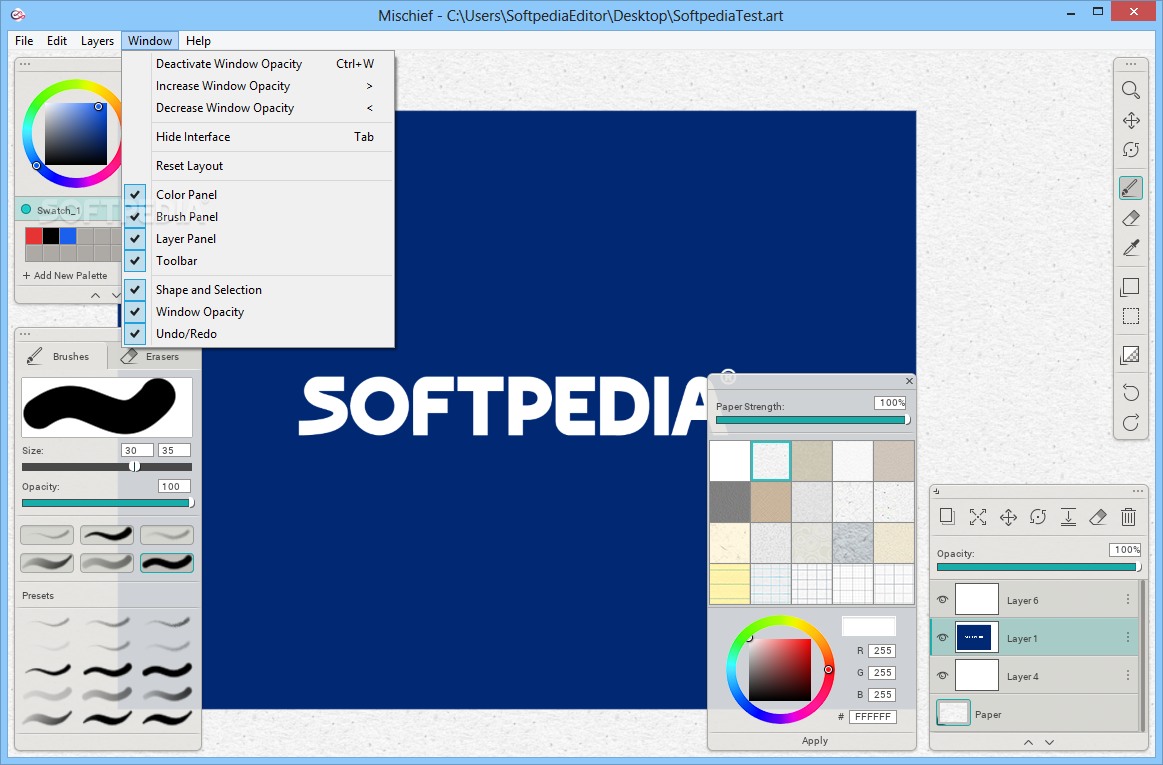1163x765 pixels.
Task: Hide Layer 6 with its eye icon
Action: [x=942, y=600]
